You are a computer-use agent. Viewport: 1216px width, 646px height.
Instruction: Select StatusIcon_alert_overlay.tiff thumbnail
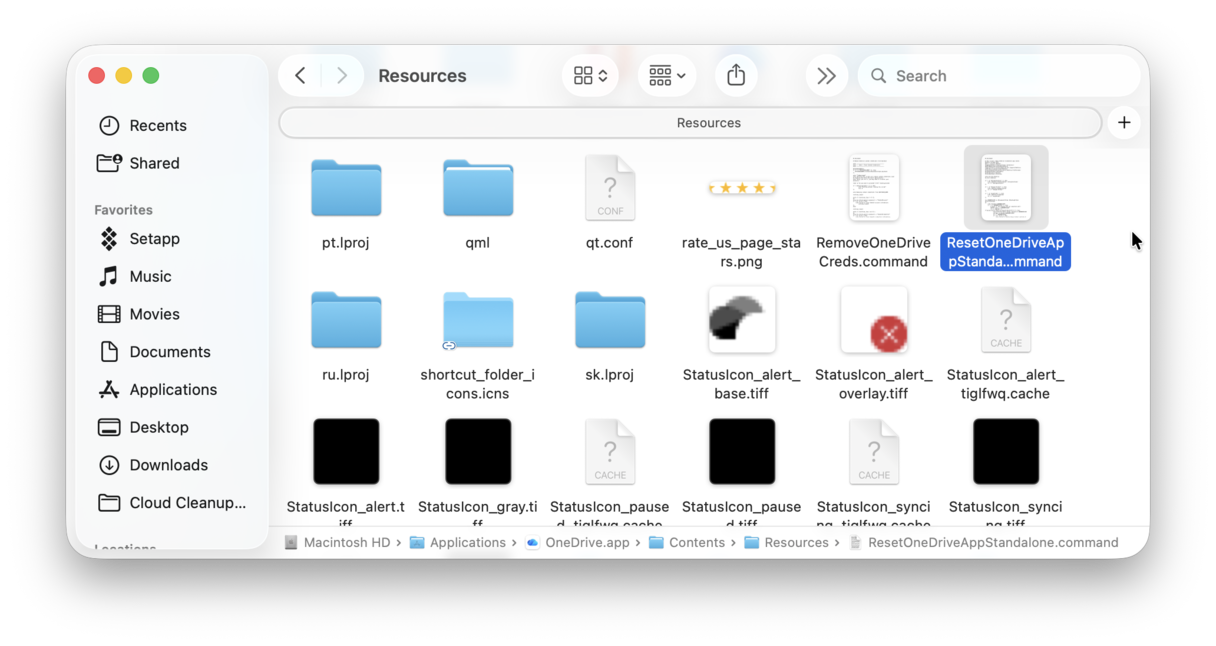click(874, 320)
